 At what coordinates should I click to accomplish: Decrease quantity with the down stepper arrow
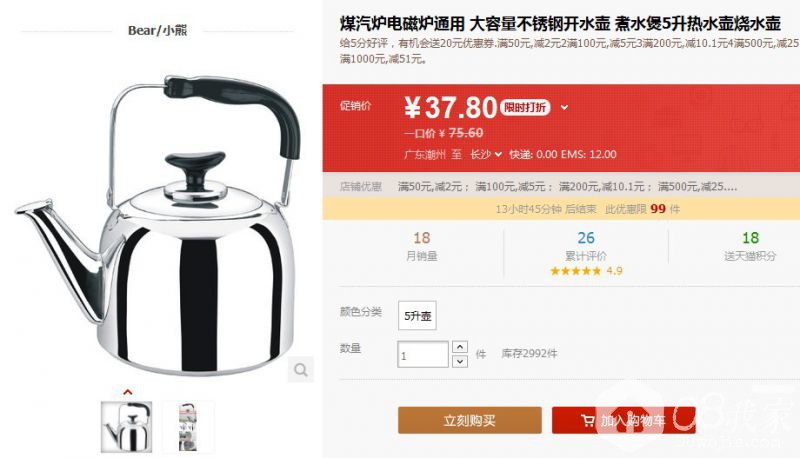click(460, 361)
